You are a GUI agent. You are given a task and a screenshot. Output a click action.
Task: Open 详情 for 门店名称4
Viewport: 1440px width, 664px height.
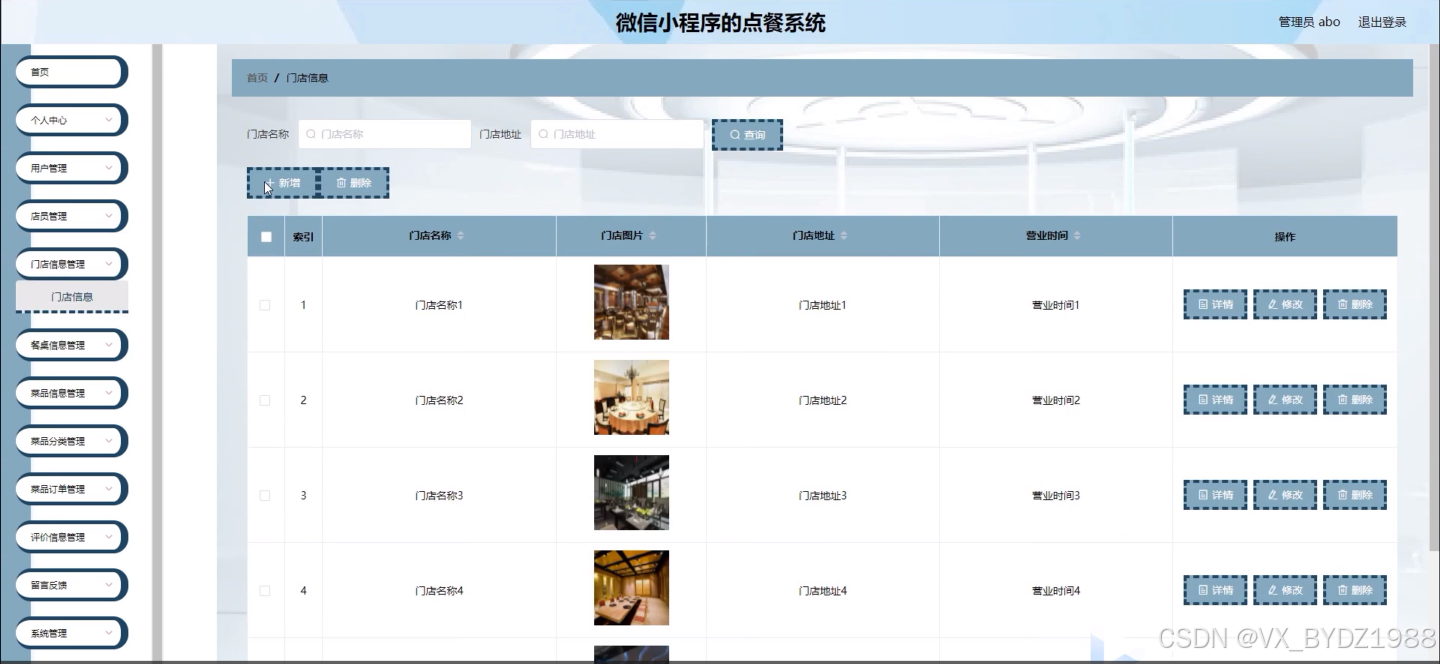[1215, 591]
